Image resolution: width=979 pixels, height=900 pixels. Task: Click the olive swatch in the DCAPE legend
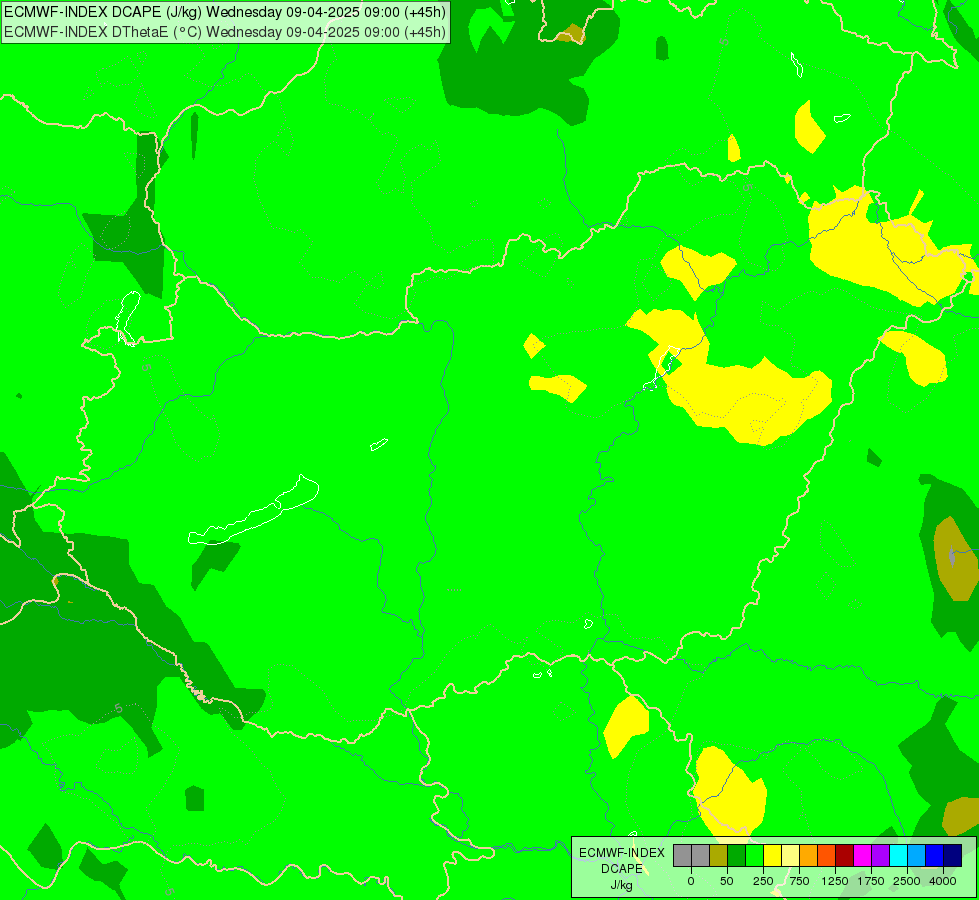(x=719, y=856)
